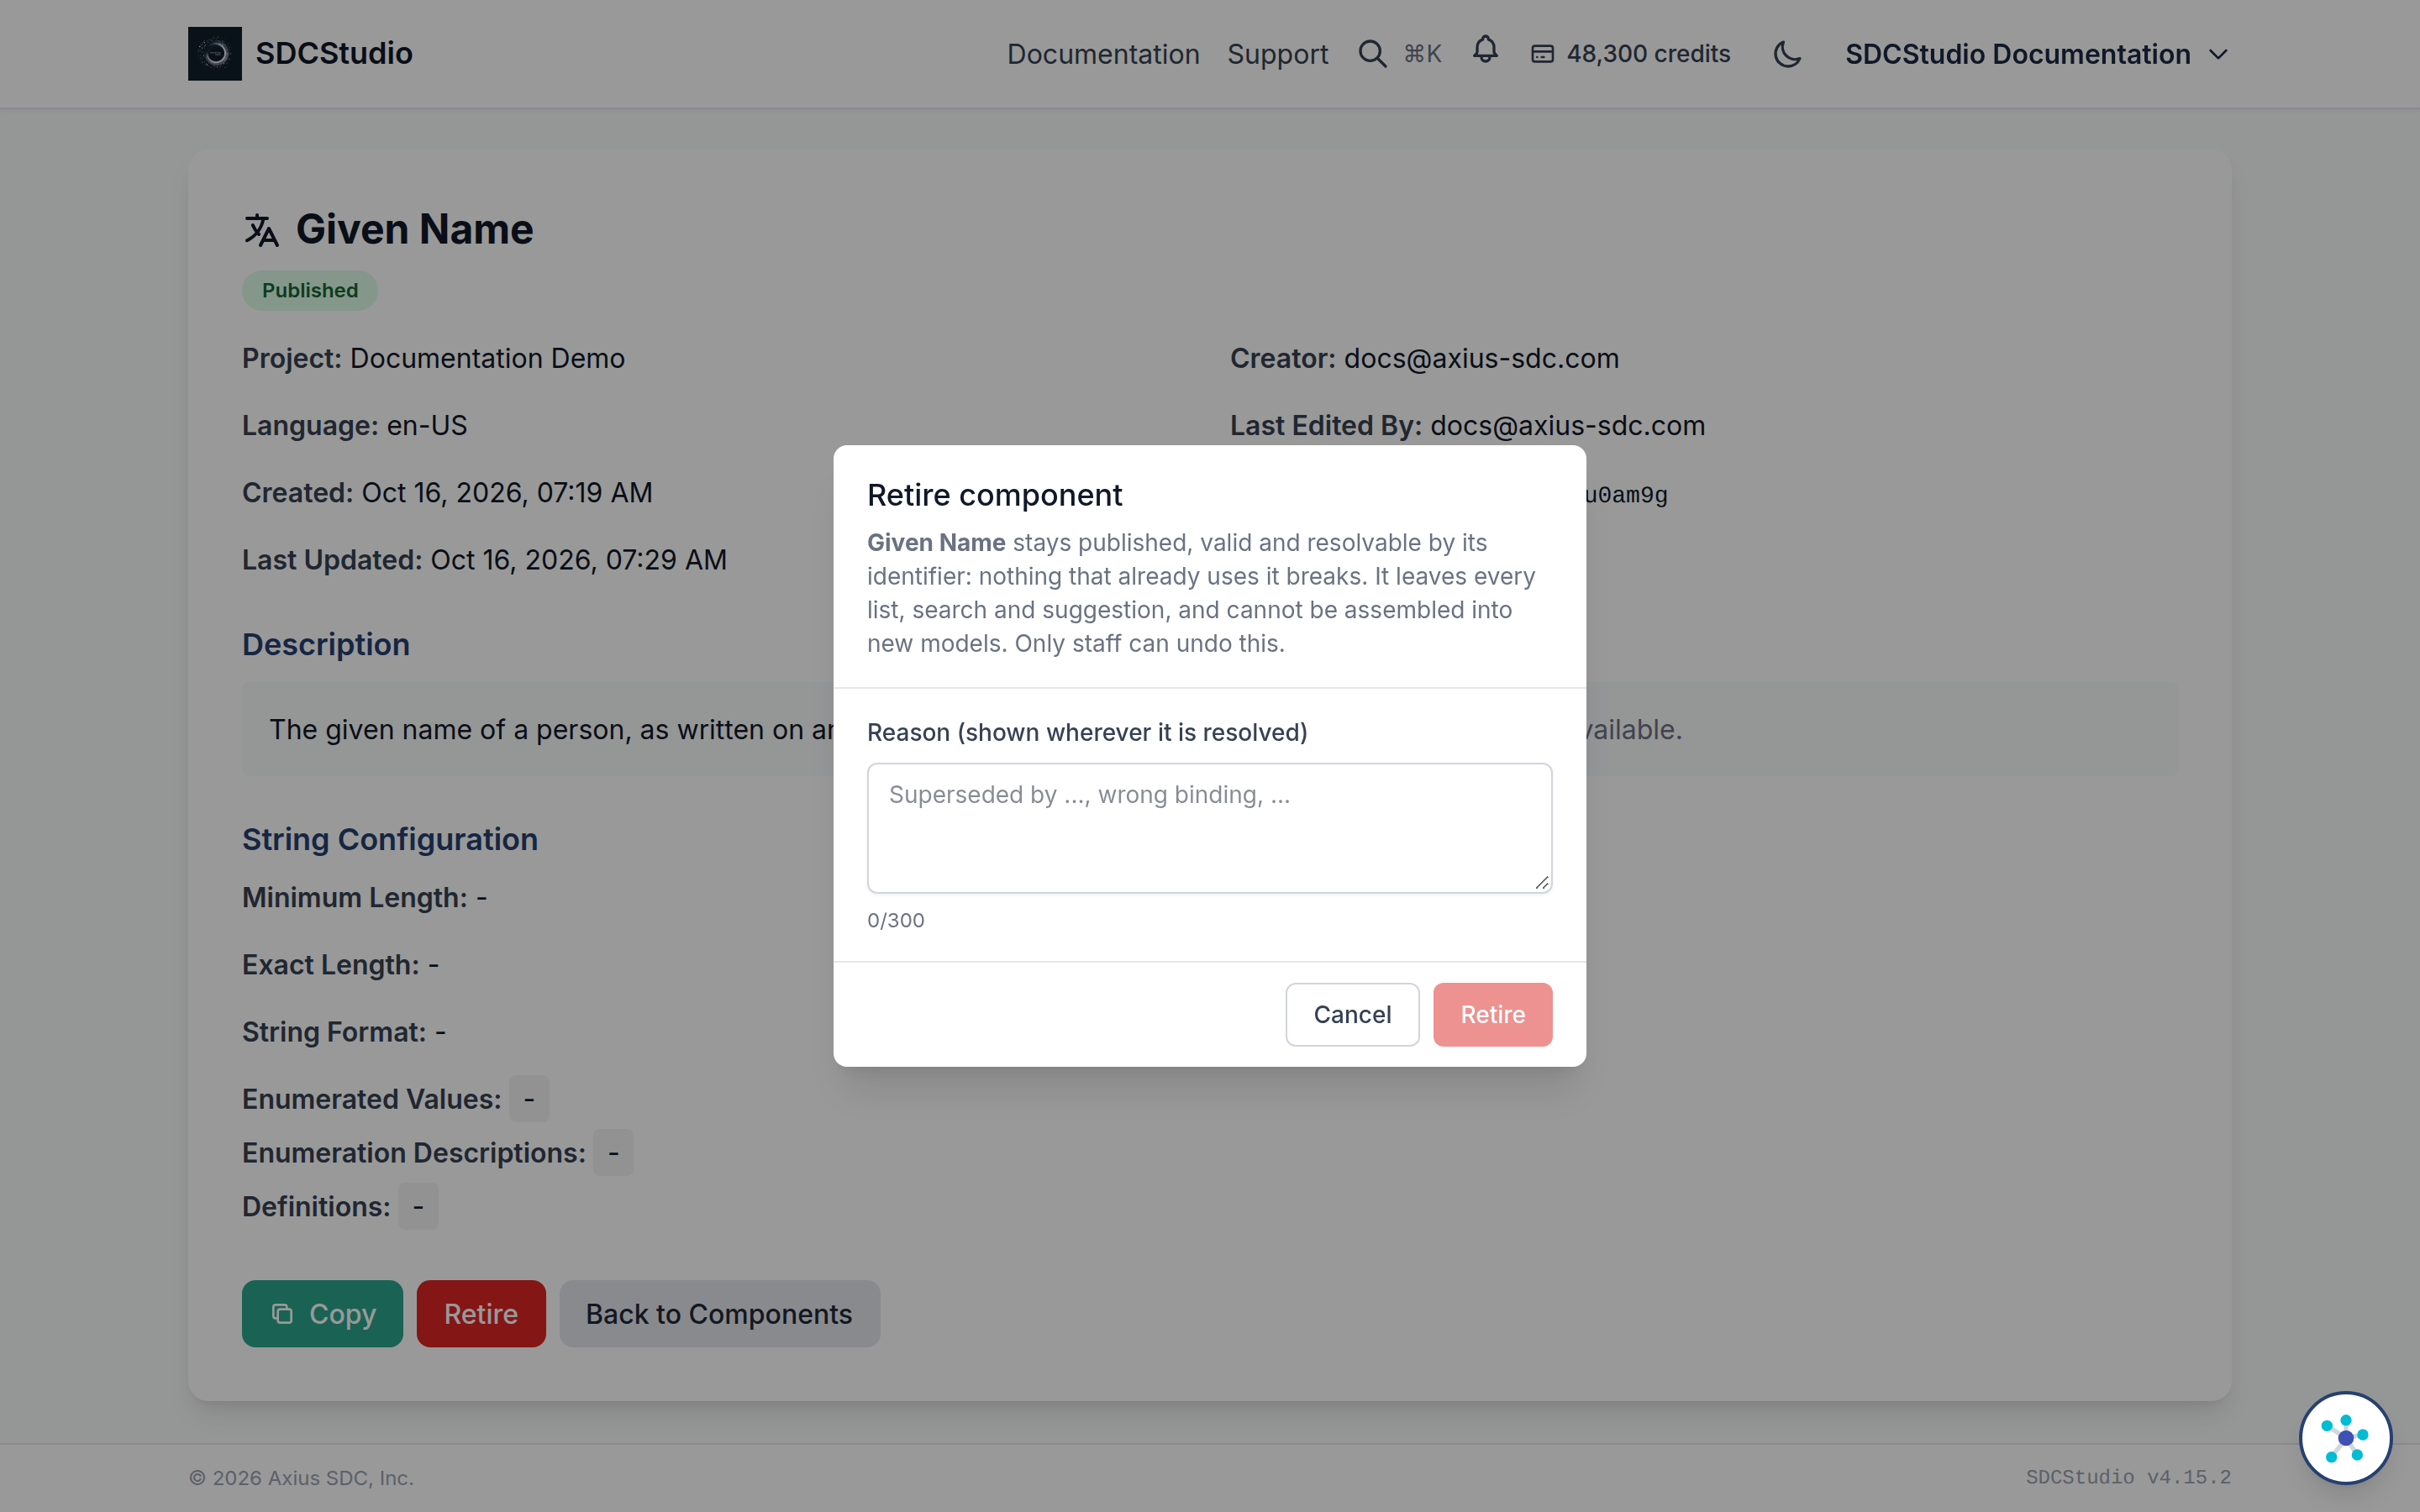2420x1512 pixels.
Task: Click the Enumerated Values dash chip
Action: pyautogui.click(x=529, y=1099)
